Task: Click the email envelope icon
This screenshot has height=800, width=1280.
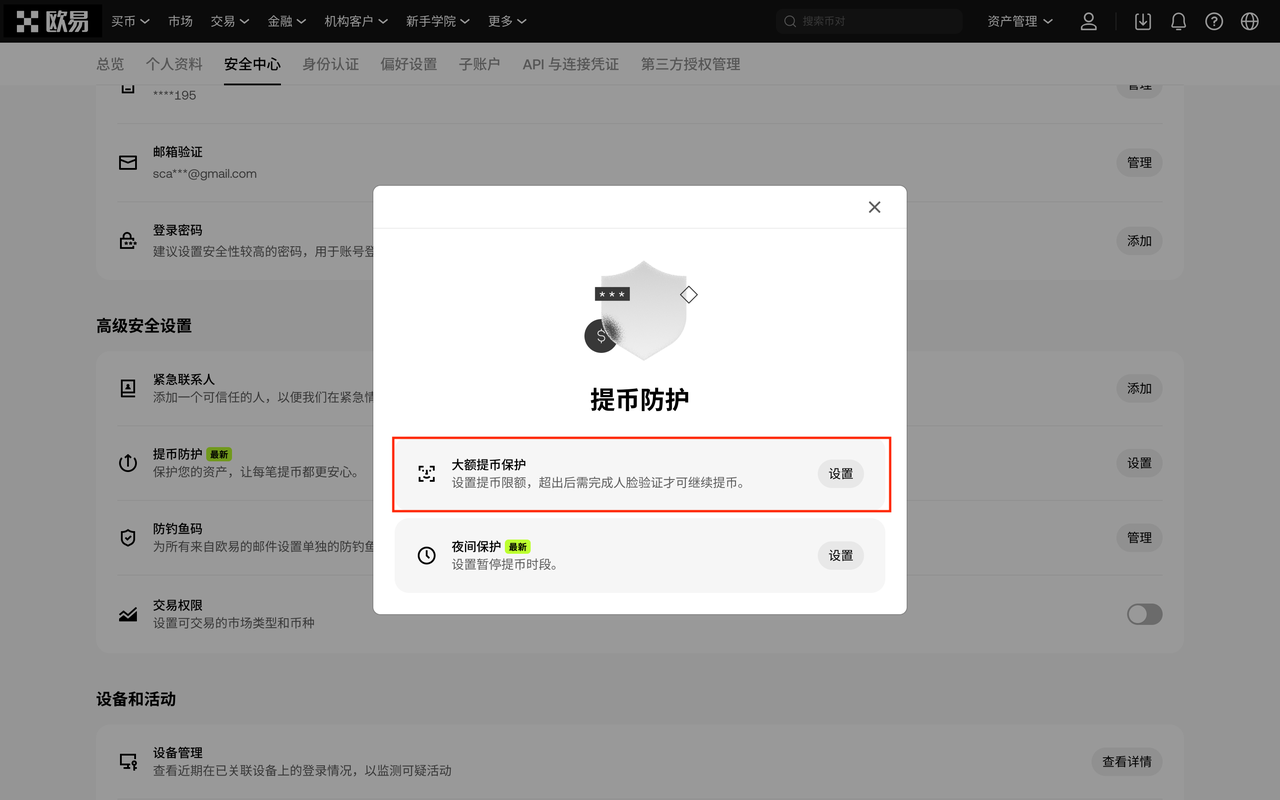Action: tap(128, 162)
